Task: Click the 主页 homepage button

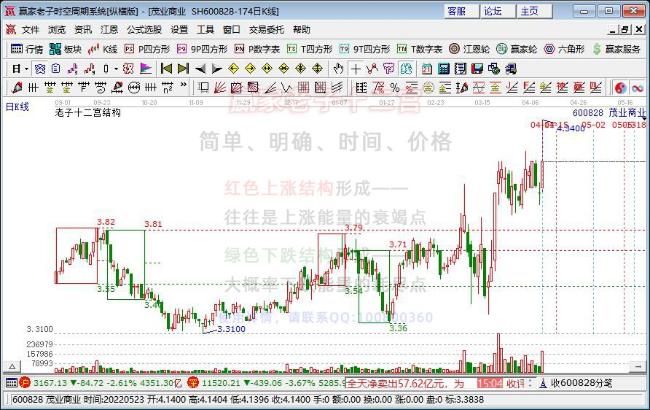Action: [534, 11]
